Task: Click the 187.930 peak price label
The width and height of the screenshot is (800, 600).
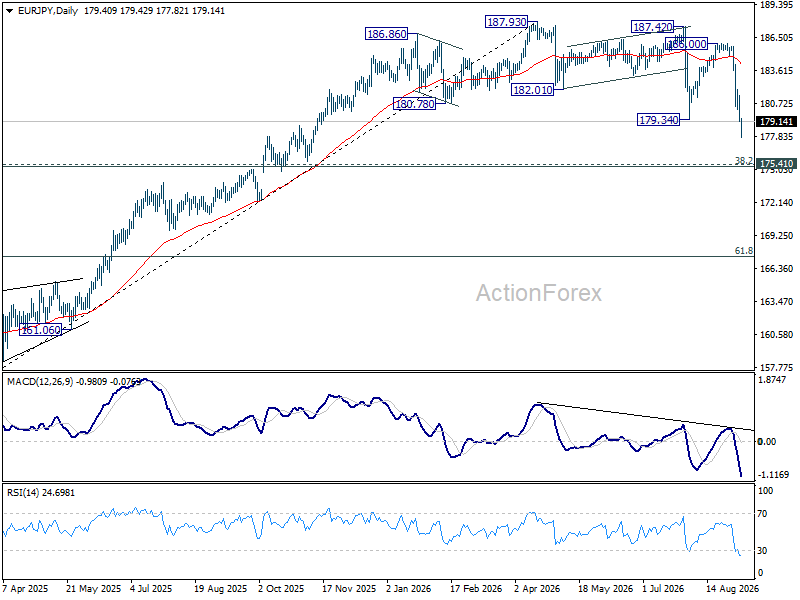Action: click(506, 22)
